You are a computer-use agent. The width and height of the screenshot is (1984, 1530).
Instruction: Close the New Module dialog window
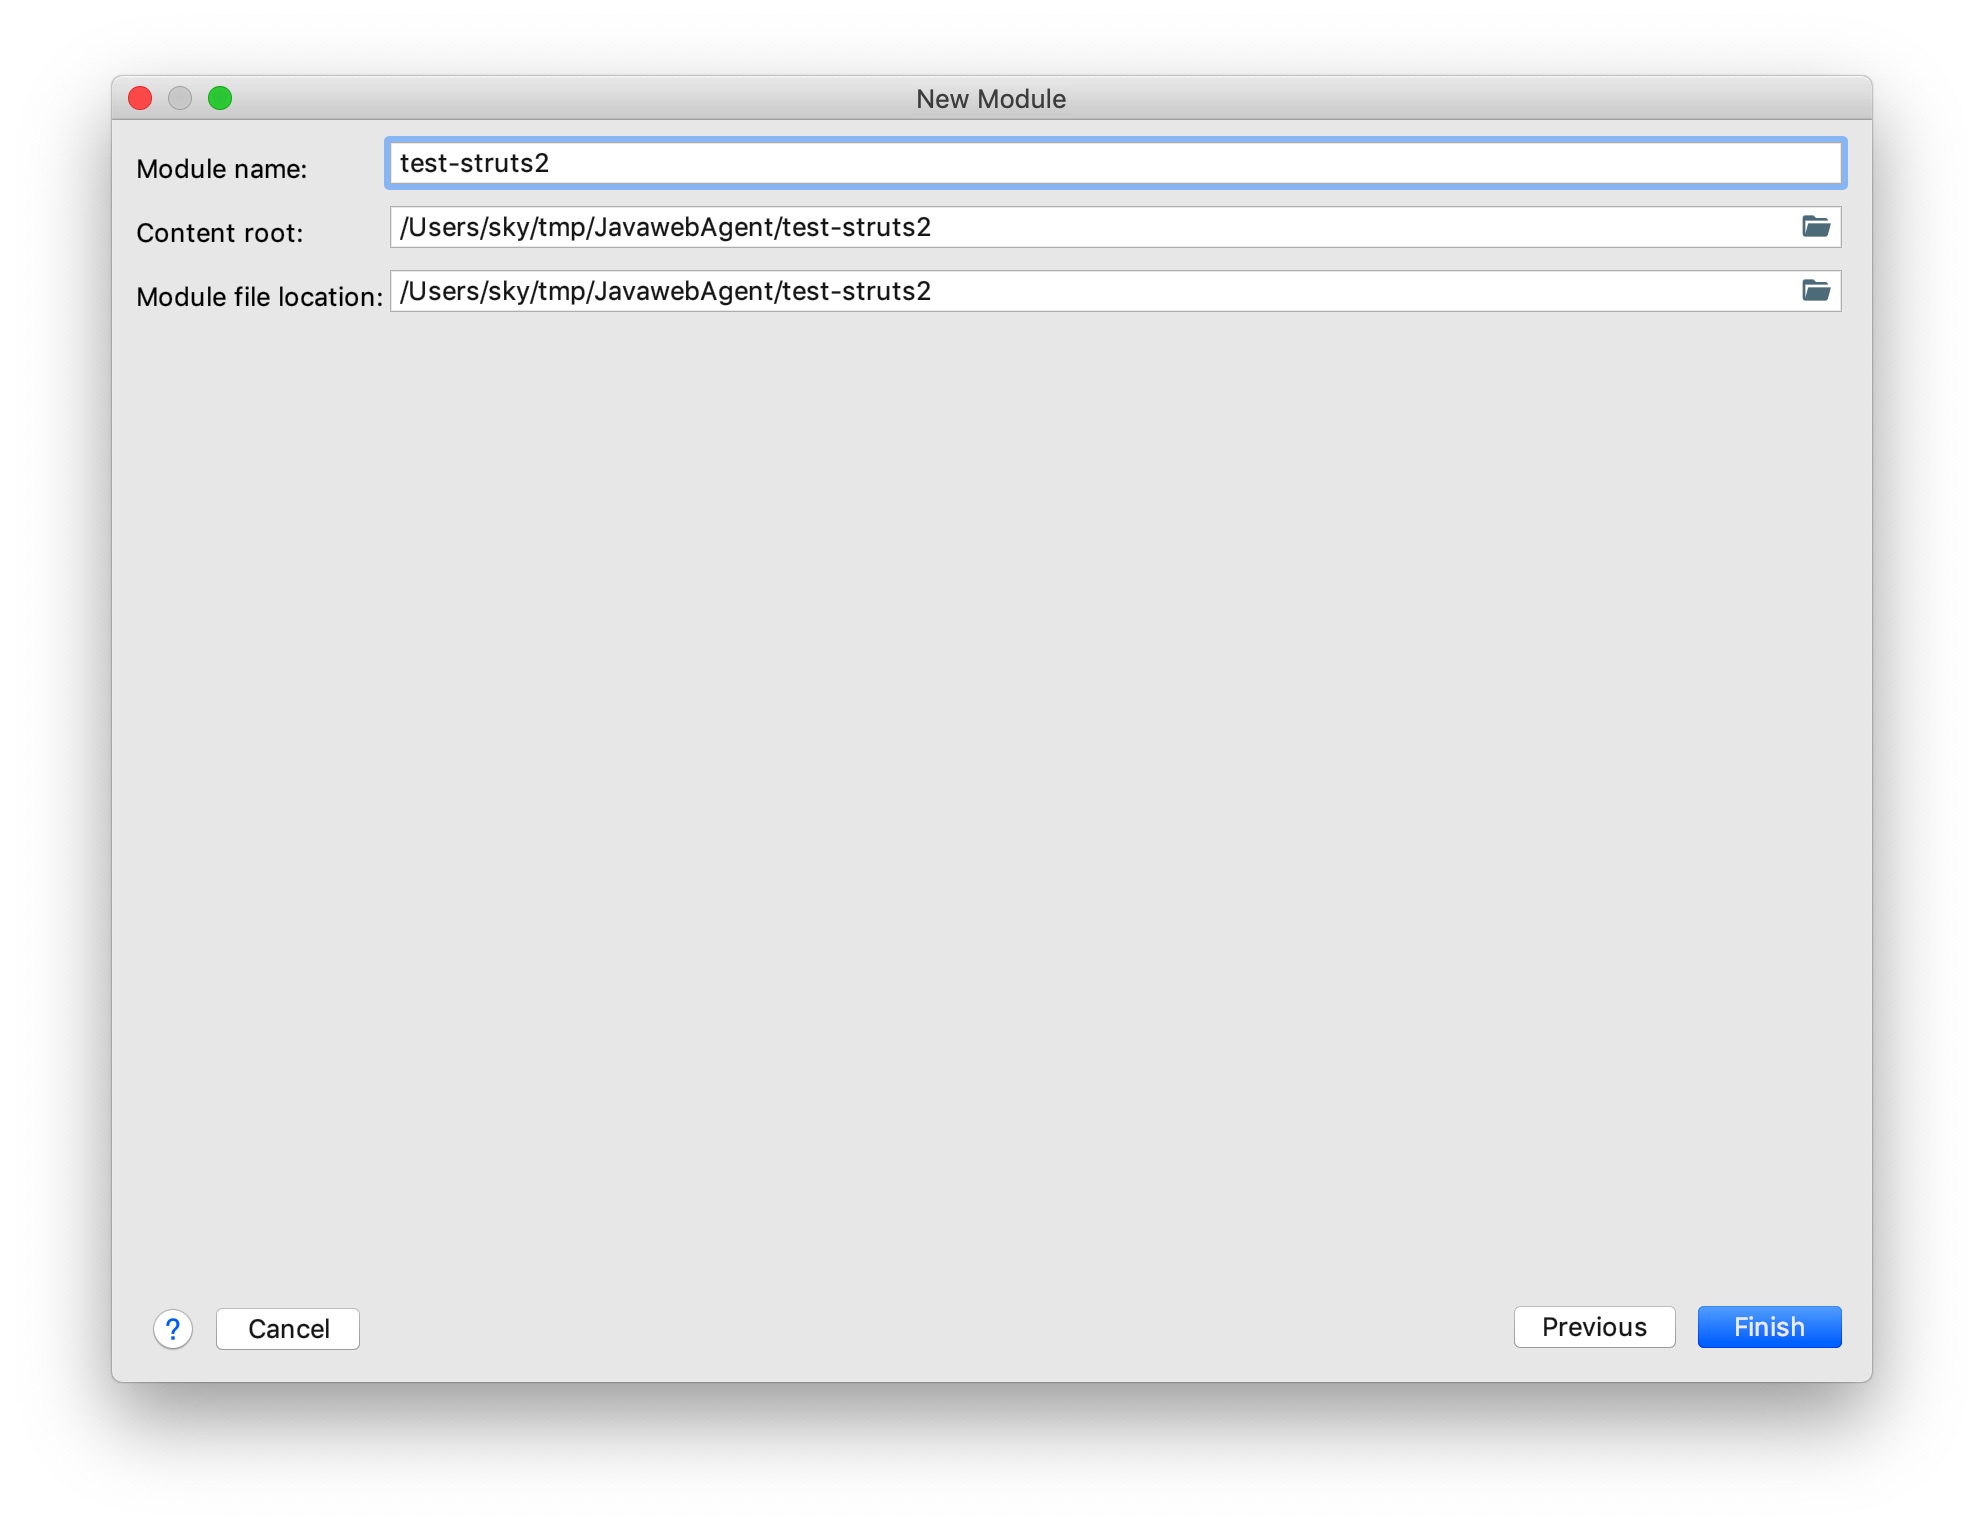(x=140, y=98)
